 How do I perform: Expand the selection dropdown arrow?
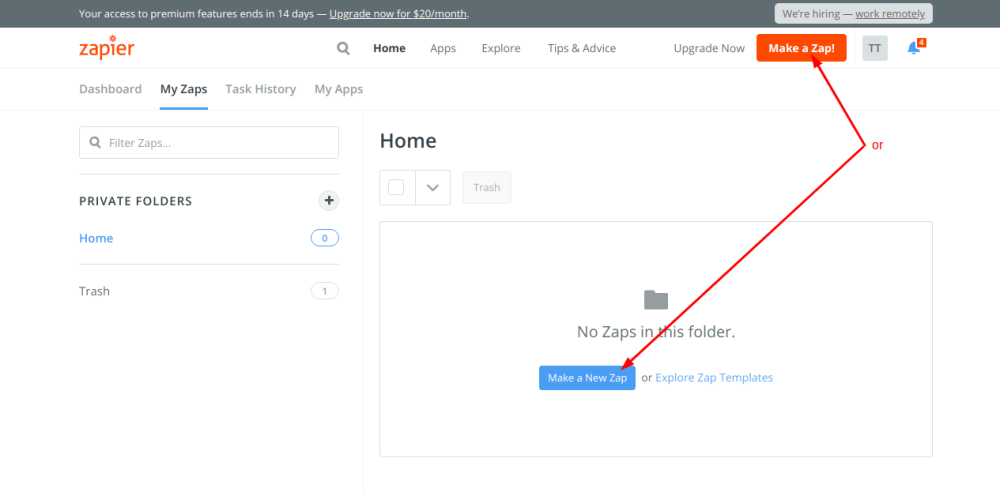point(433,187)
